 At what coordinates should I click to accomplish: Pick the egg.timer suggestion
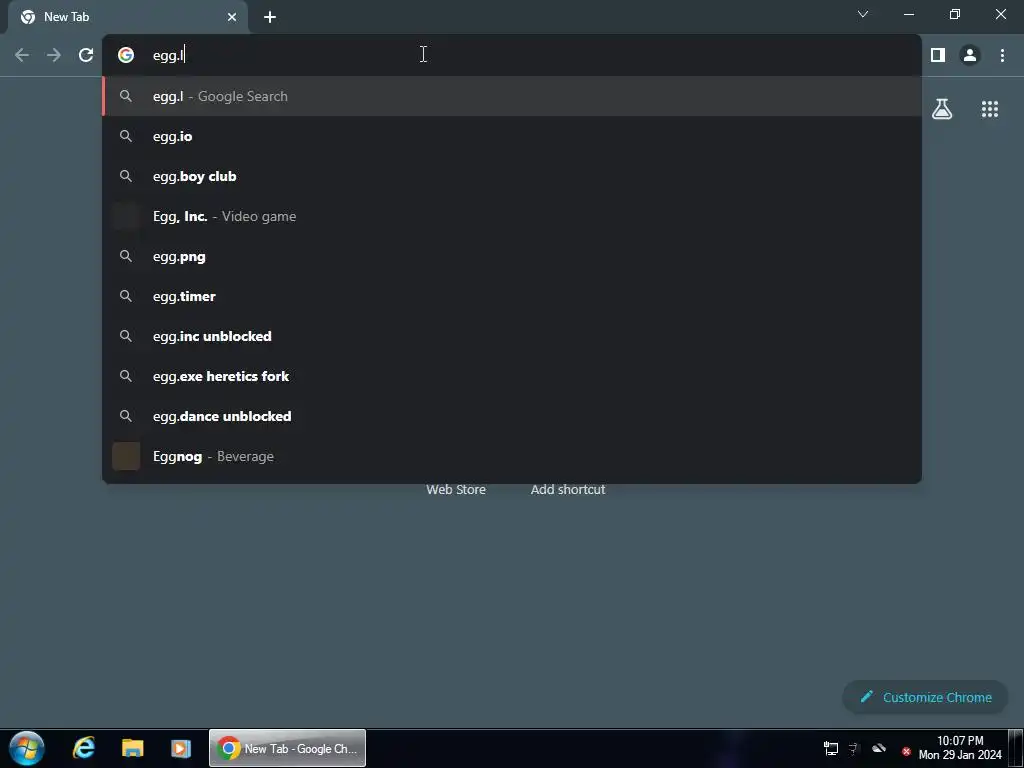(512, 296)
